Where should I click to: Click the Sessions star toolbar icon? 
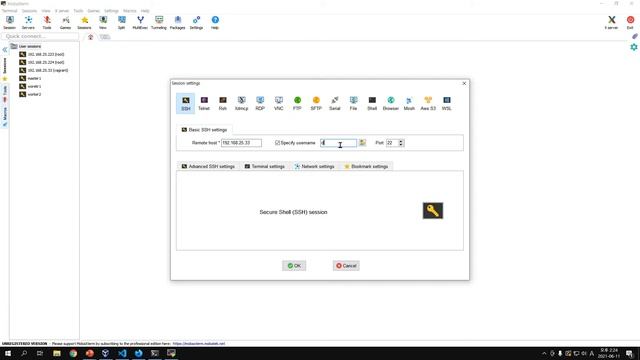(84, 22)
